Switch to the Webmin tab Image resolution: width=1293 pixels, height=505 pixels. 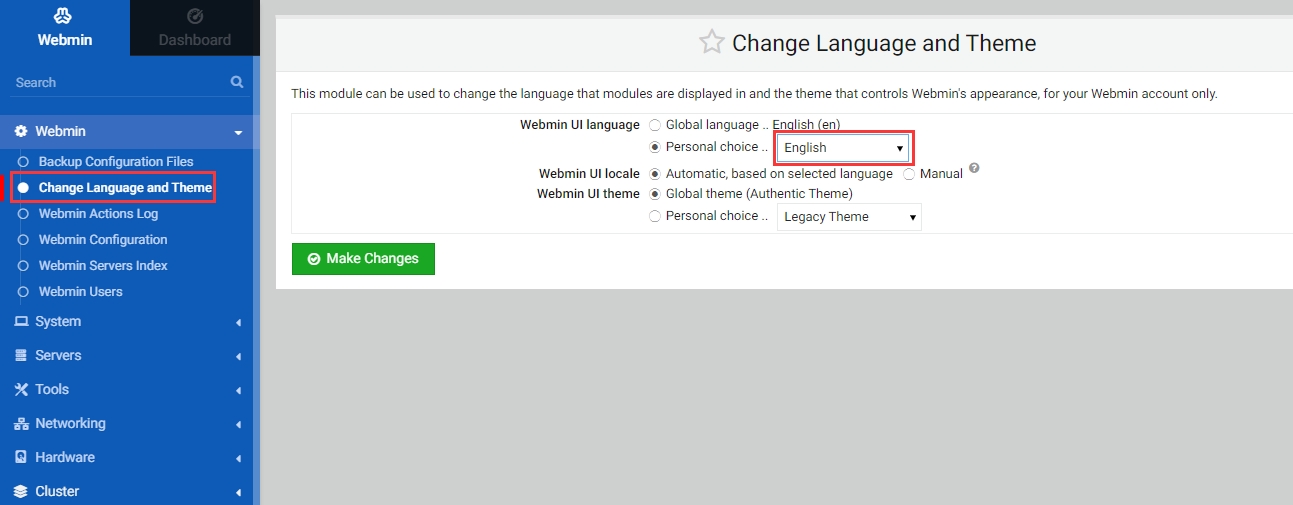point(64,28)
